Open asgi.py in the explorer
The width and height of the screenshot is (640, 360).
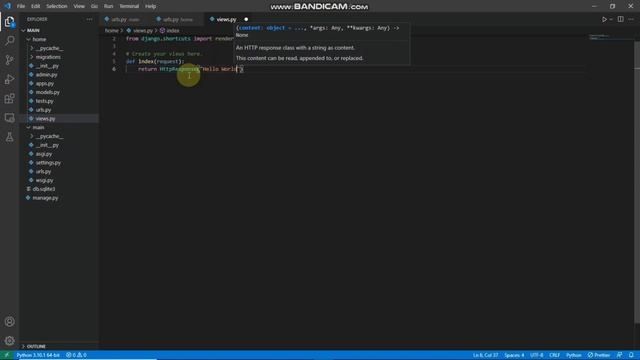[x=44, y=154]
